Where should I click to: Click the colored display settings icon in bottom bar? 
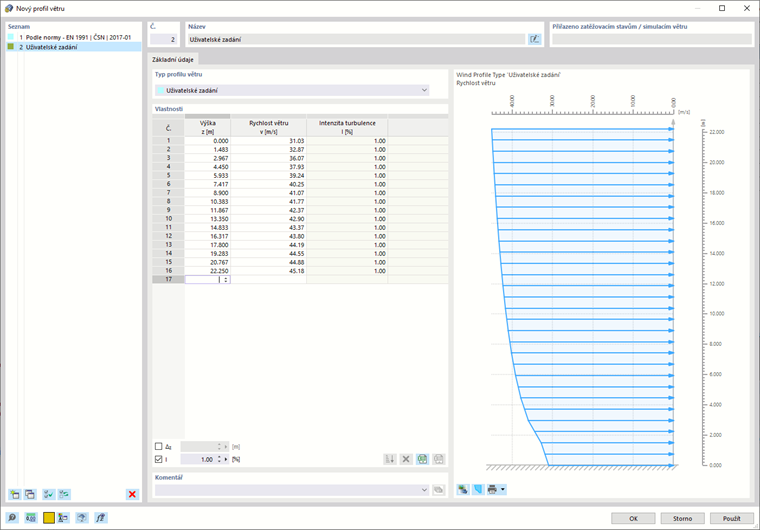[x=63, y=518]
